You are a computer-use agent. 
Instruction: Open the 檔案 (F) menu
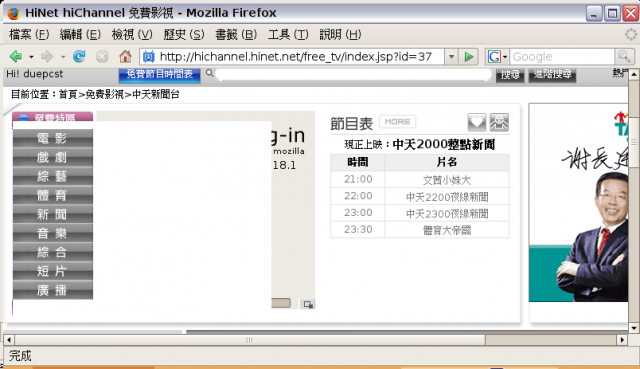point(29,35)
